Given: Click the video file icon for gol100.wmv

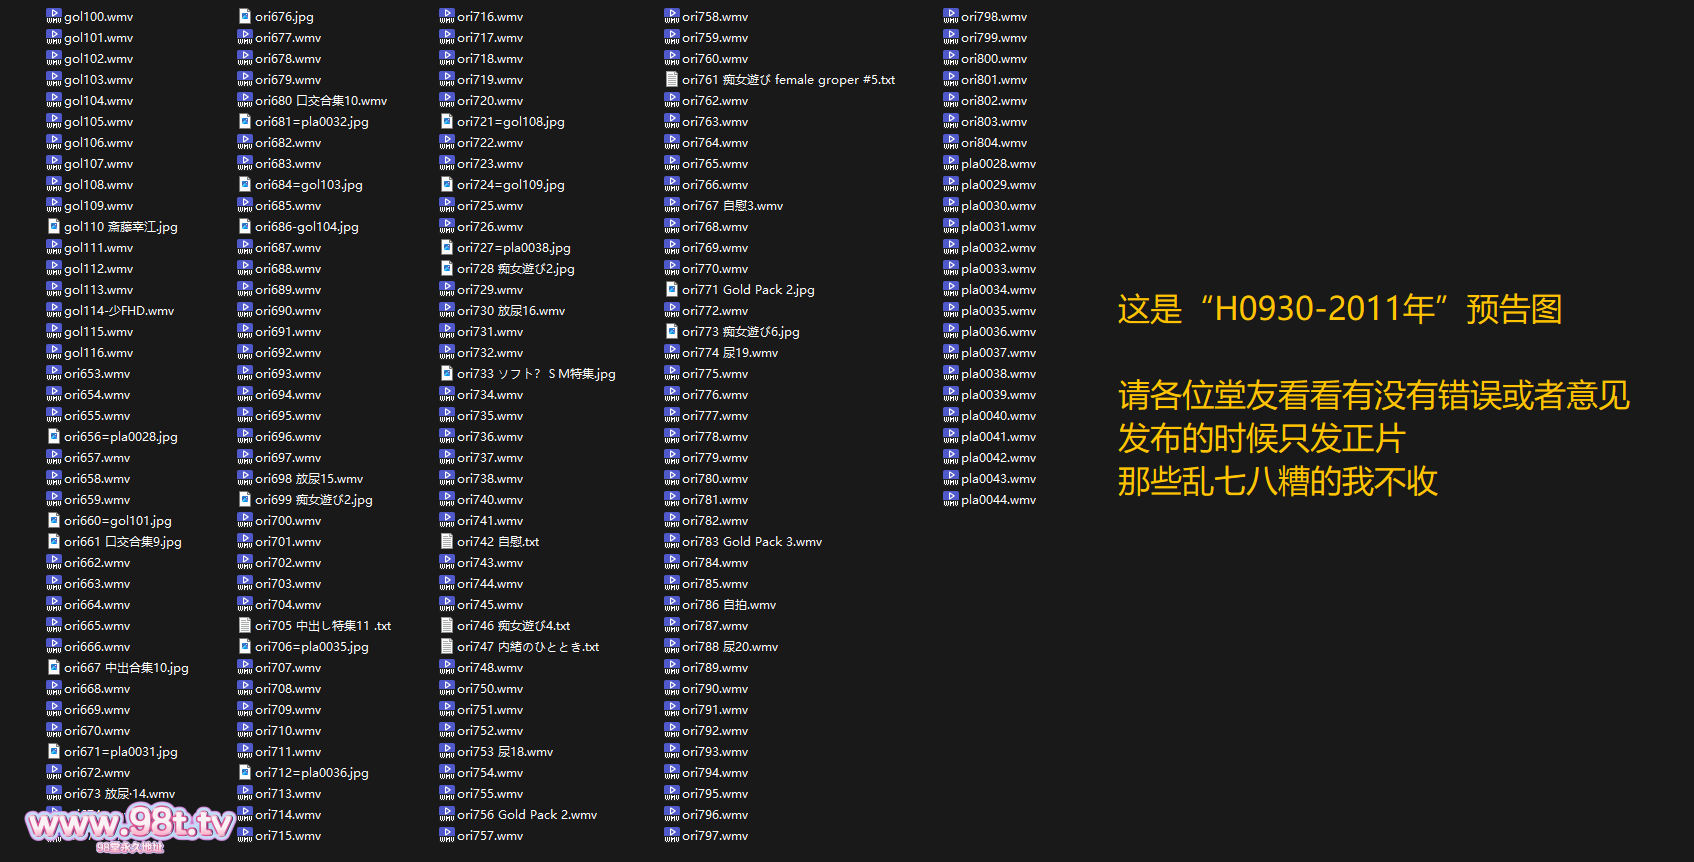Looking at the screenshot, I should click(54, 16).
